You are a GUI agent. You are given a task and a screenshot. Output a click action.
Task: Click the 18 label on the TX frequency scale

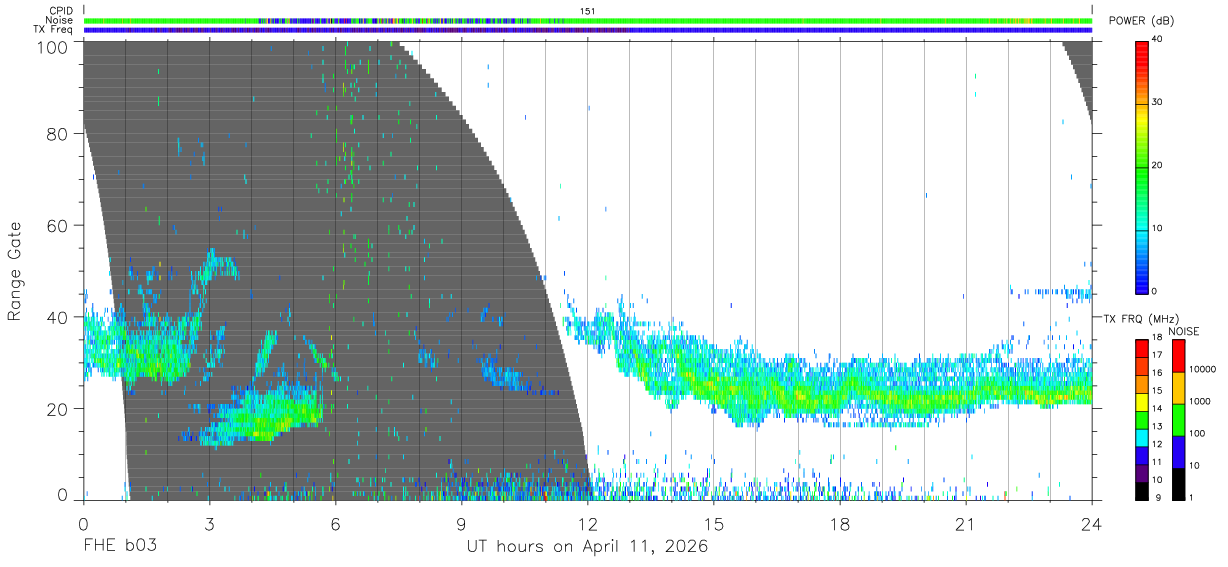tap(1157, 338)
